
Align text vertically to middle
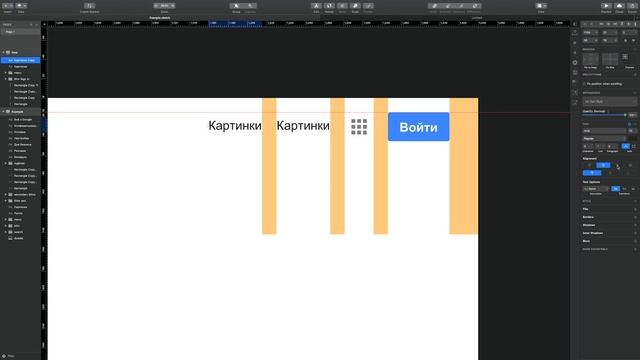click(610, 173)
